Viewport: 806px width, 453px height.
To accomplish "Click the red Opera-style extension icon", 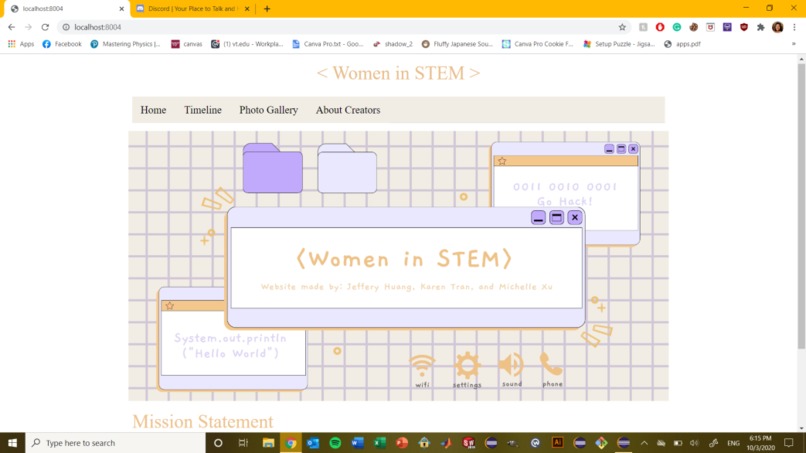I will (660, 27).
